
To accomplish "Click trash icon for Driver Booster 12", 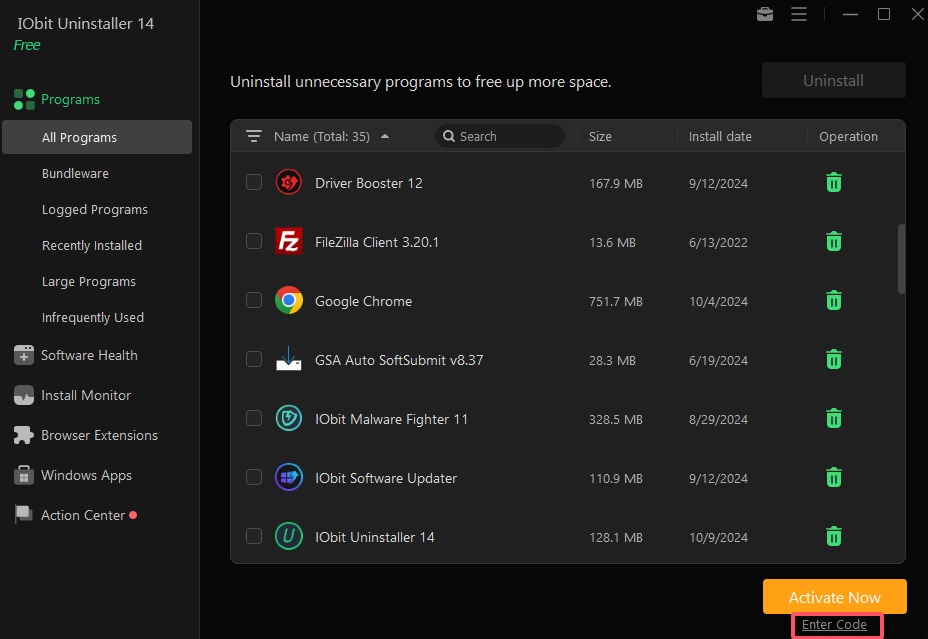I will [833, 182].
